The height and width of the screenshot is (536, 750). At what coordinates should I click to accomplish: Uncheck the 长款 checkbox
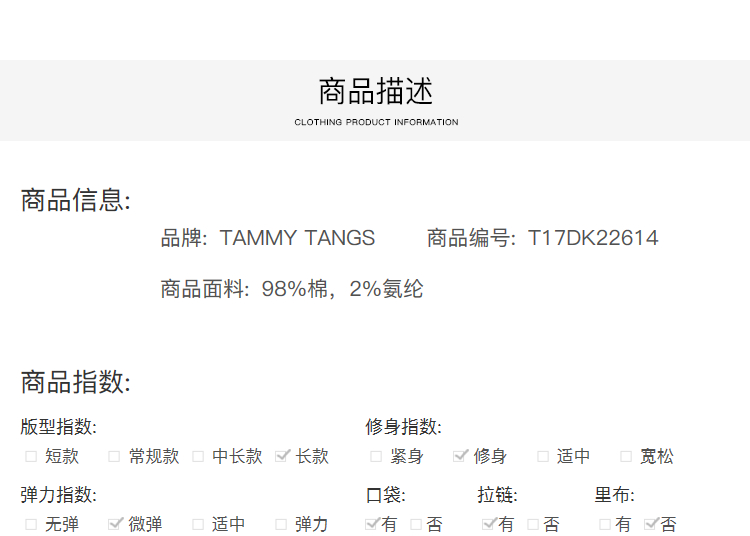[282, 456]
